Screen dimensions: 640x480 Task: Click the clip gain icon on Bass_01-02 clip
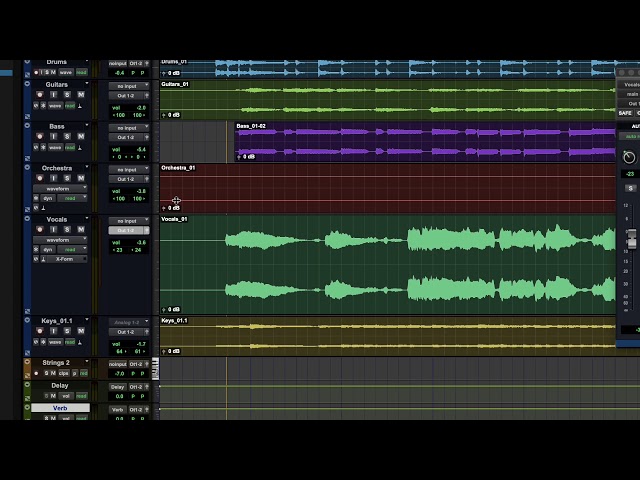239,157
